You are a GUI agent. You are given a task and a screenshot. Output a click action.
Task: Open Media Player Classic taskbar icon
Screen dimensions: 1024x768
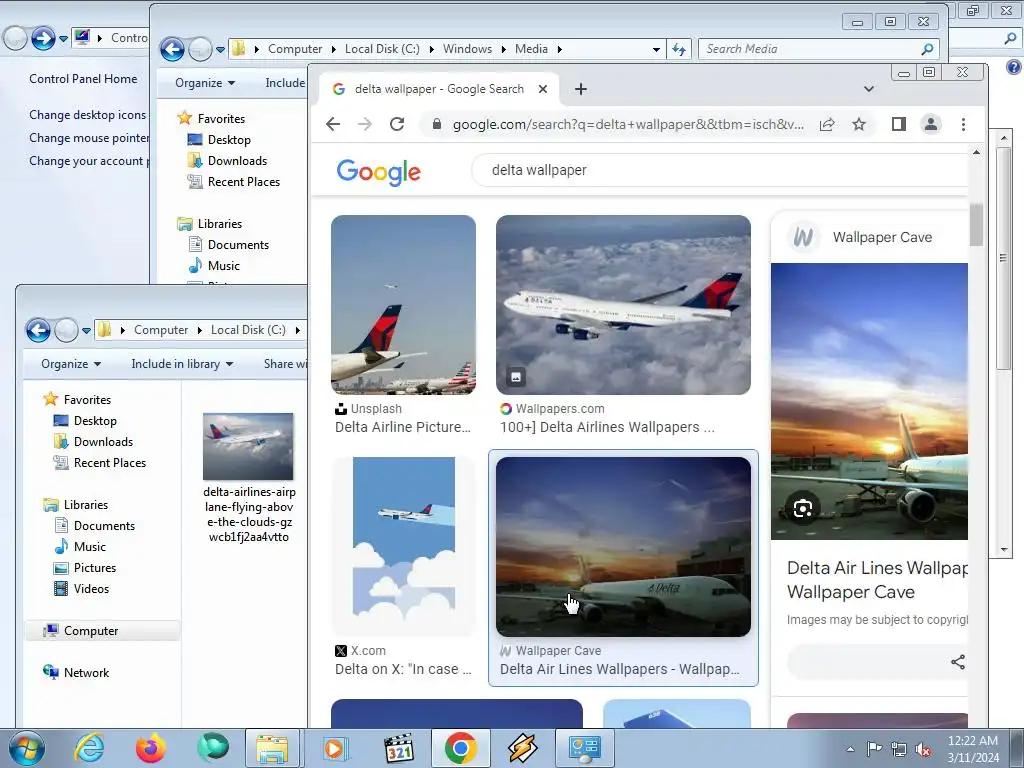(x=399, y=748)
